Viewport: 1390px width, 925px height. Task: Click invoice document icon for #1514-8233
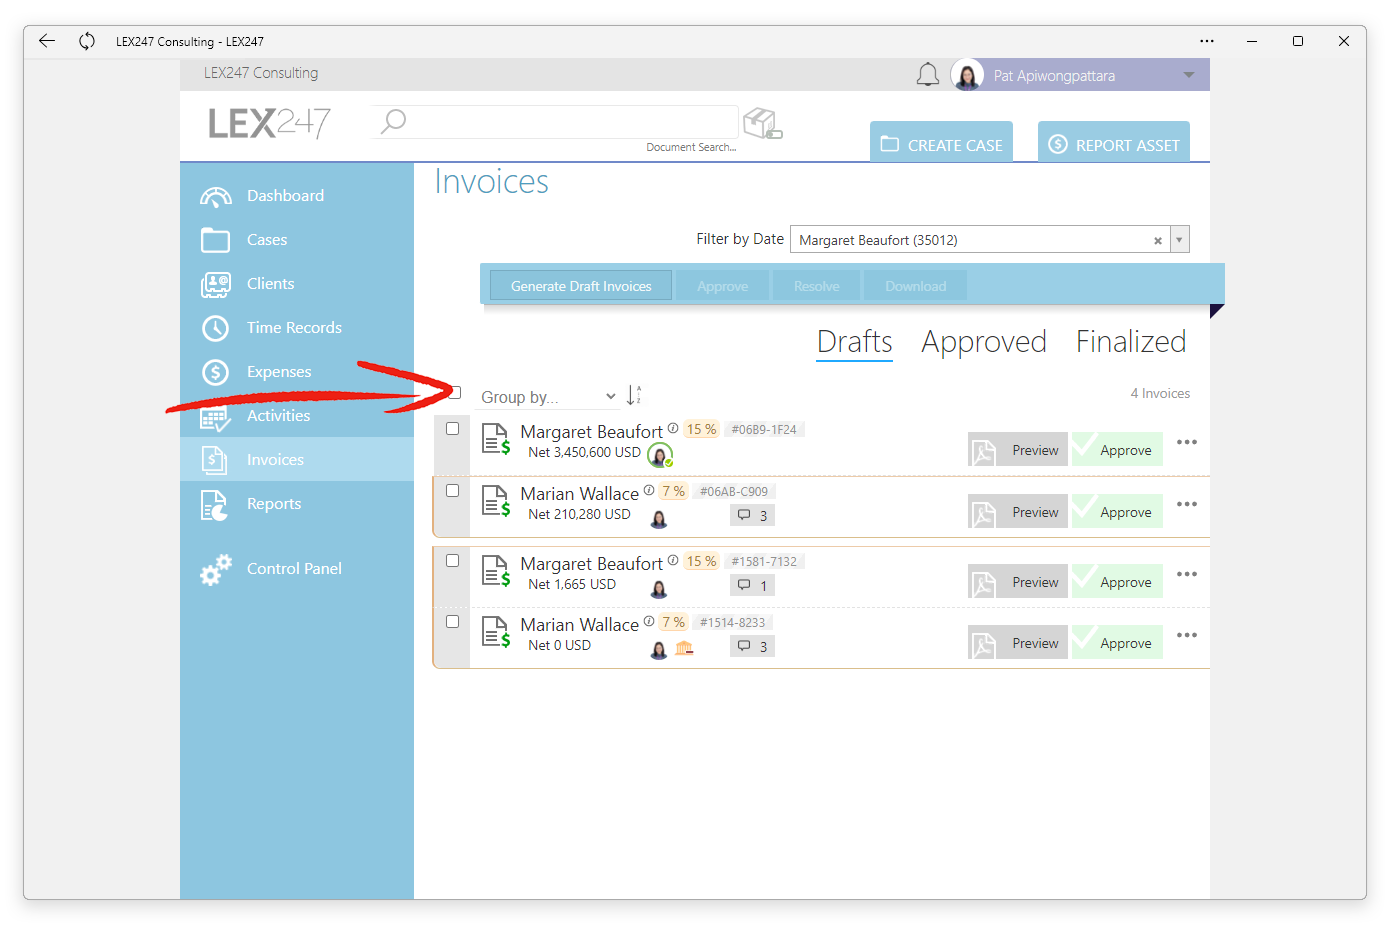496,632
